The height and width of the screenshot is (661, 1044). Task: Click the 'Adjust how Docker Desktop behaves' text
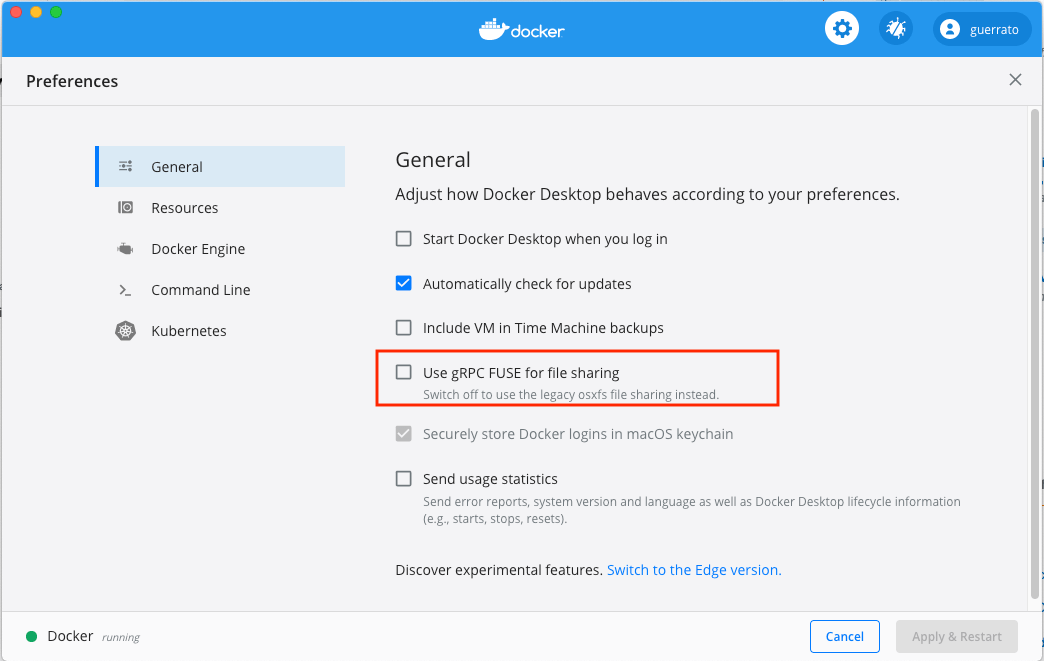tap(647, 194)
